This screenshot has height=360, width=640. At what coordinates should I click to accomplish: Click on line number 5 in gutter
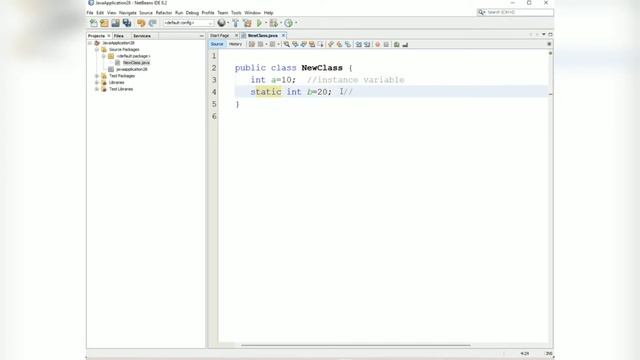214,104
